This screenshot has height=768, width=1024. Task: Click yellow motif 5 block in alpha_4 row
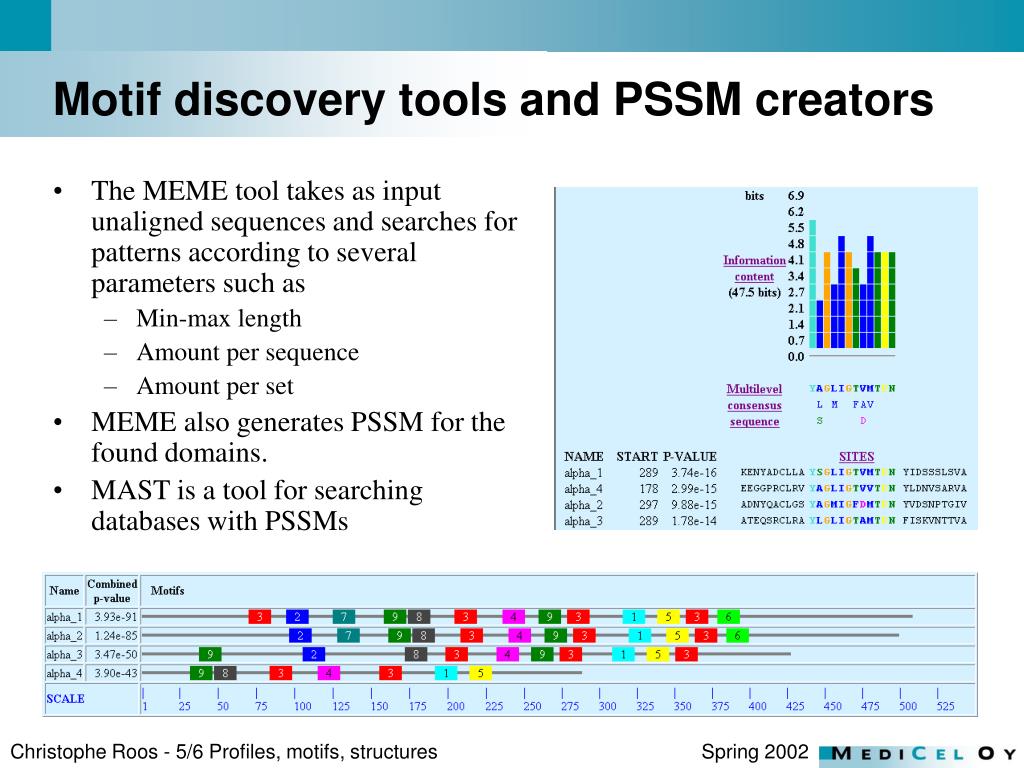coord(480,673)
